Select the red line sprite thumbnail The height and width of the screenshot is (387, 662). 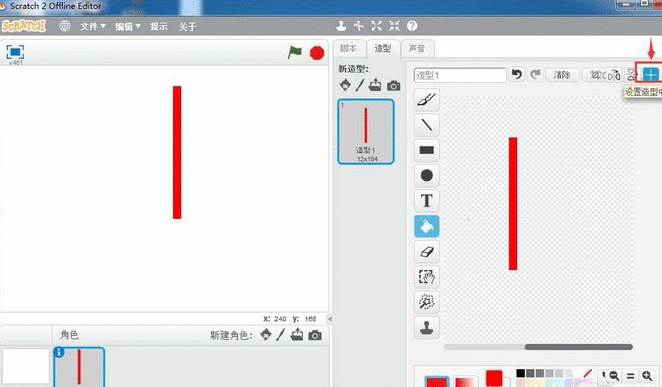coord(79,366)
